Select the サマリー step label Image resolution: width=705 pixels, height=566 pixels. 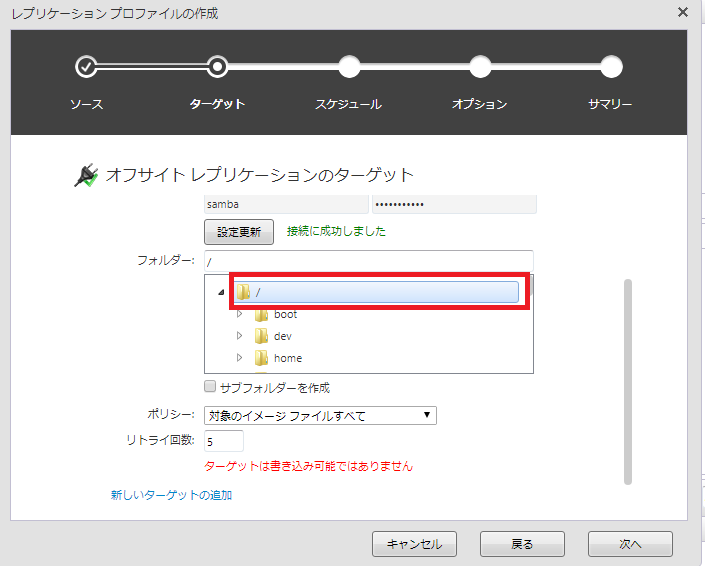610,104
